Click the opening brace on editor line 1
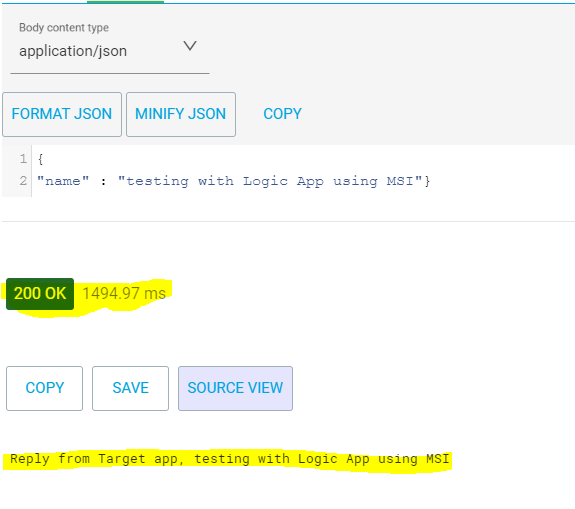The height and width of the screenshot is (509, 575). coord(40,159)
